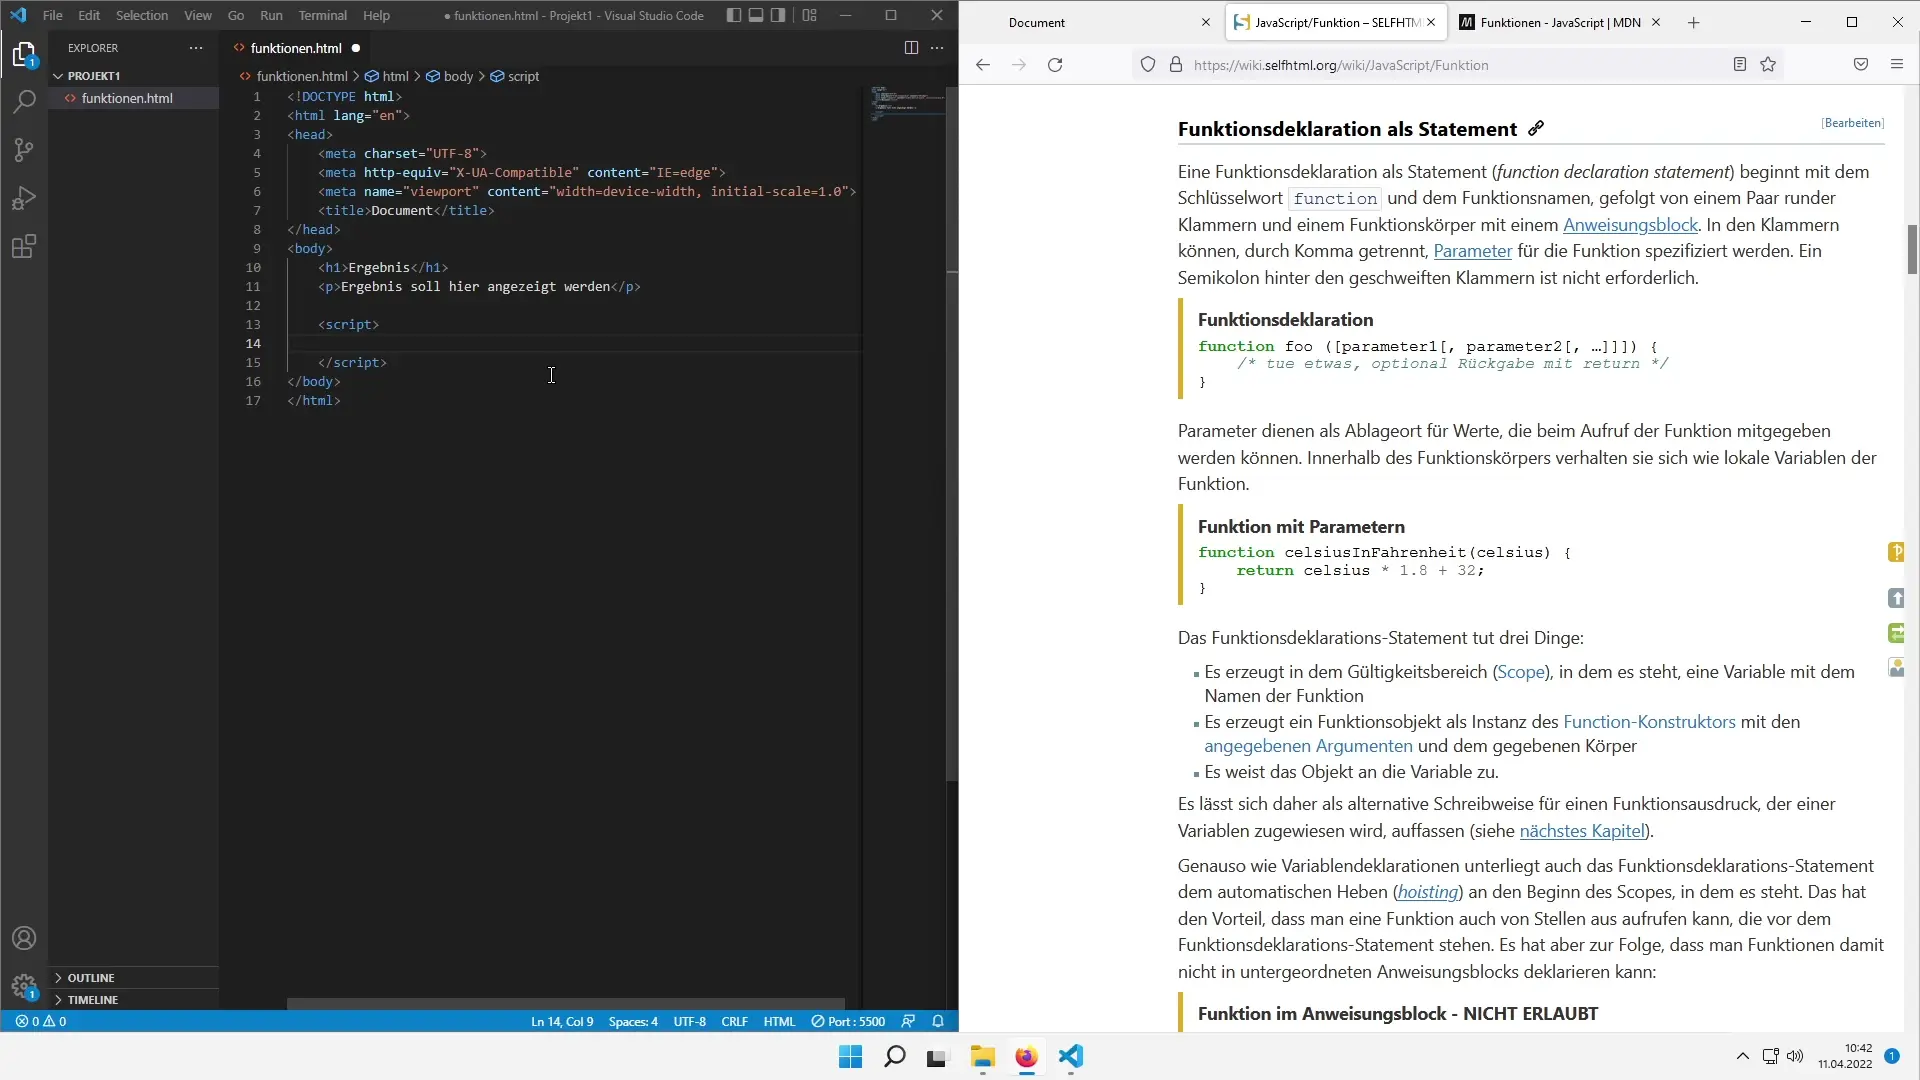Open the Terminal menu
This screenshot has width=1920, height=1080.
pos(322,15)
